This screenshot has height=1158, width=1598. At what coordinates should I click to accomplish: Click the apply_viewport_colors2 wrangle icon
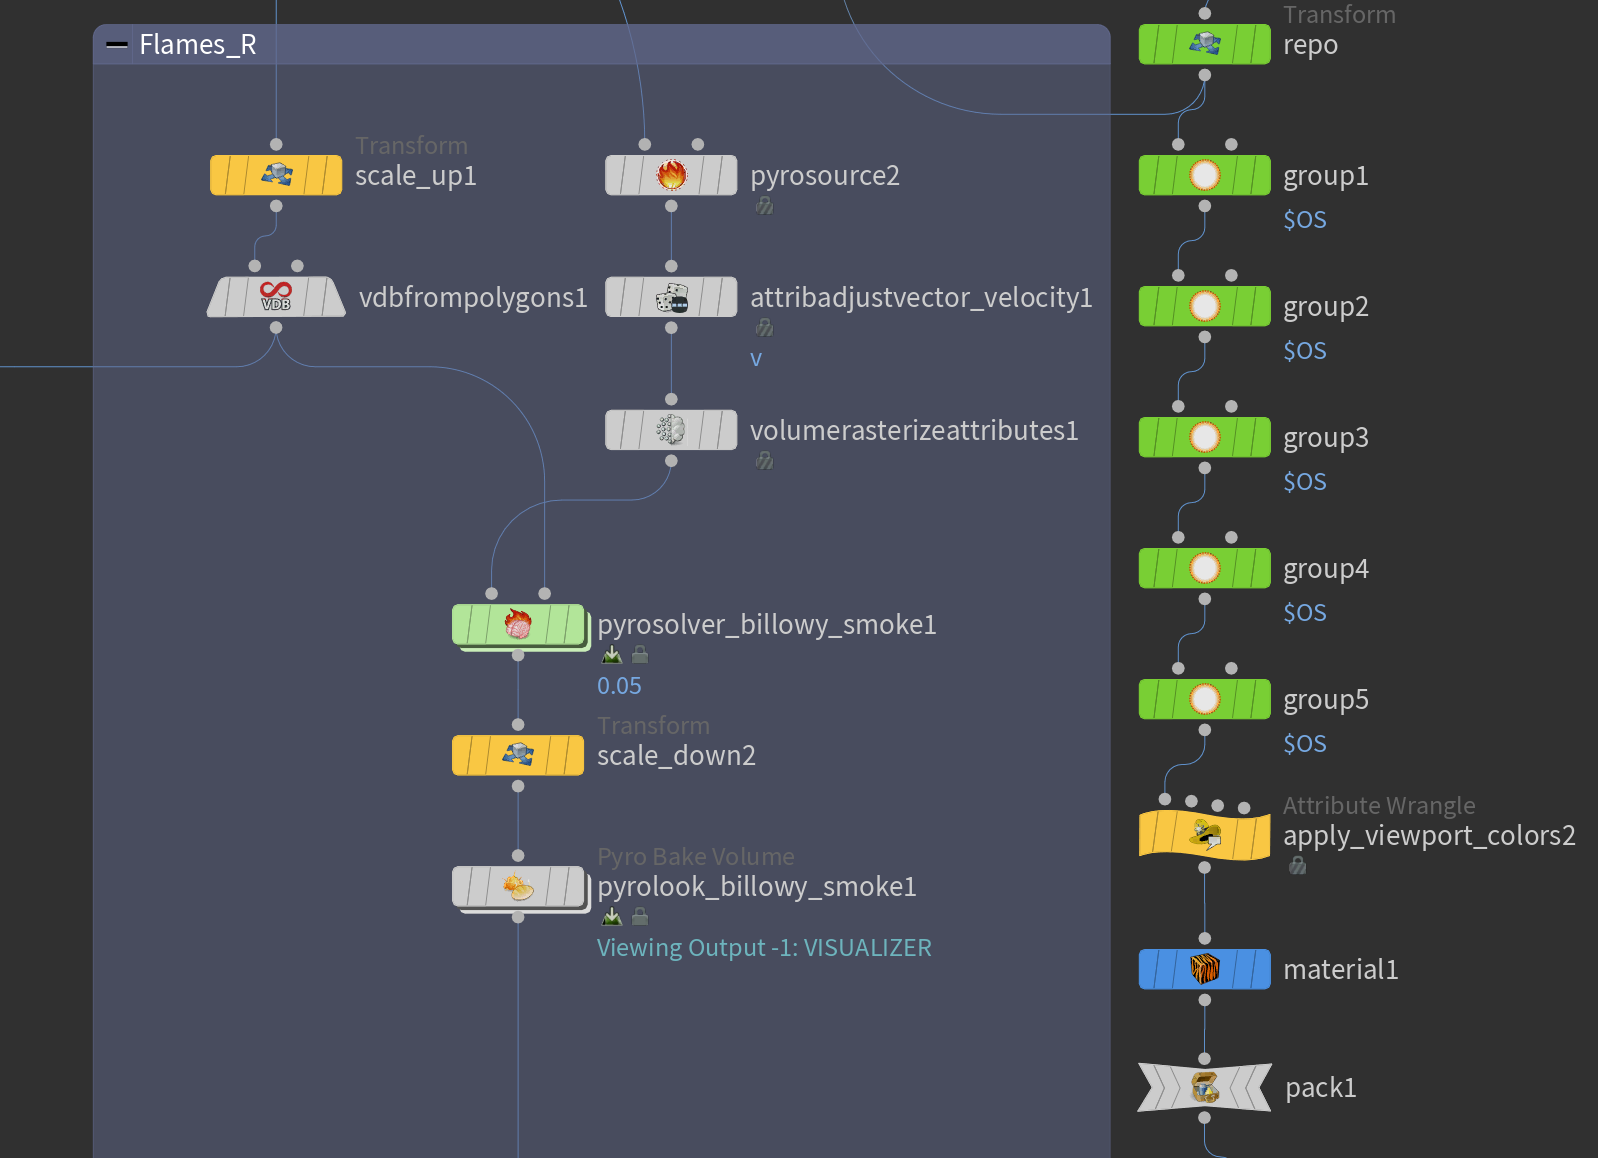point(1205,835)
